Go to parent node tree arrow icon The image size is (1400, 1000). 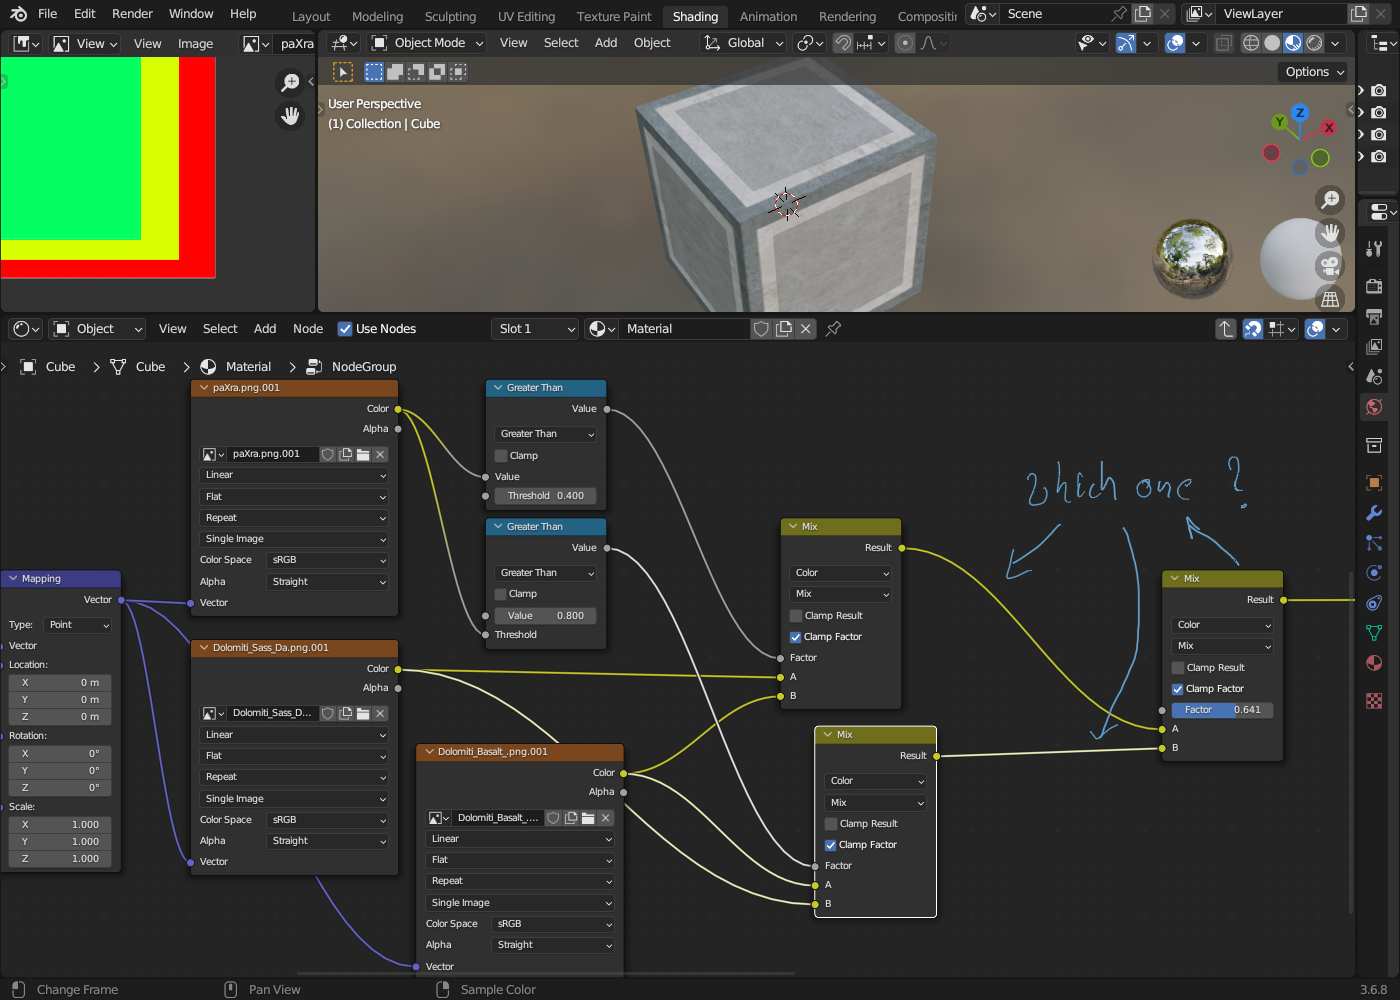pyautogui.click(x=1226, y=329)
